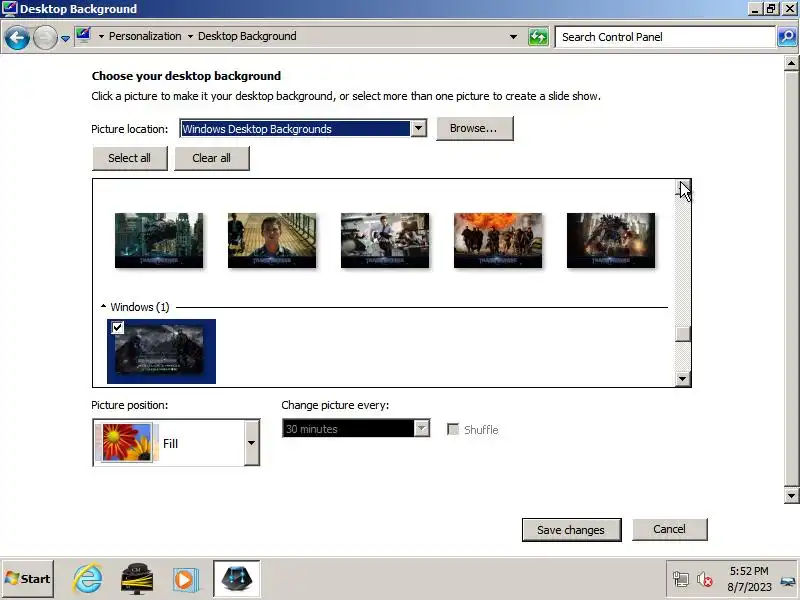The image size is (800, 600).
Task: Open the Start menu
Action: (28, 579)
